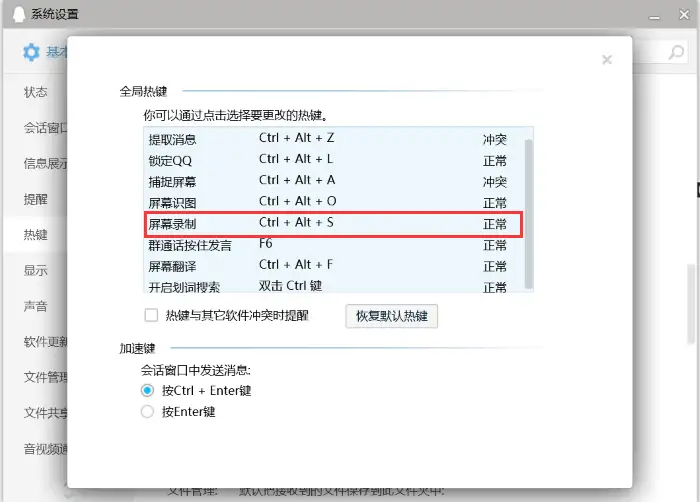Select the 群通话按住发言 hotkey row
The image size is (700, 502).
tap(333, 245)
